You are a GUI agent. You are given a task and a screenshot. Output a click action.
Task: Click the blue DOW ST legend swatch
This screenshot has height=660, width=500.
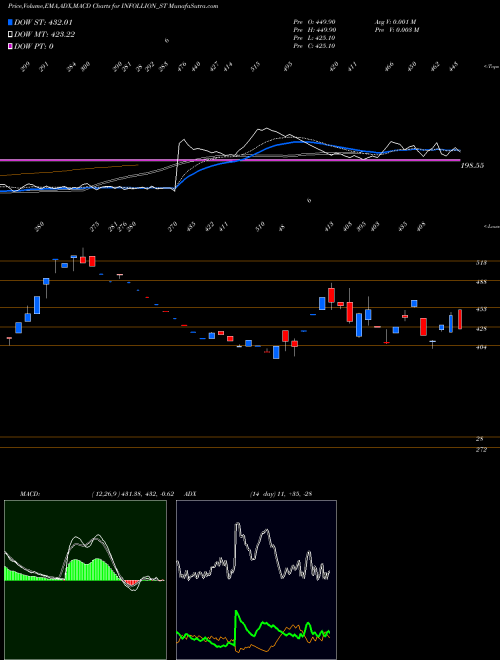pyautogui.click(x=11, y=23)
